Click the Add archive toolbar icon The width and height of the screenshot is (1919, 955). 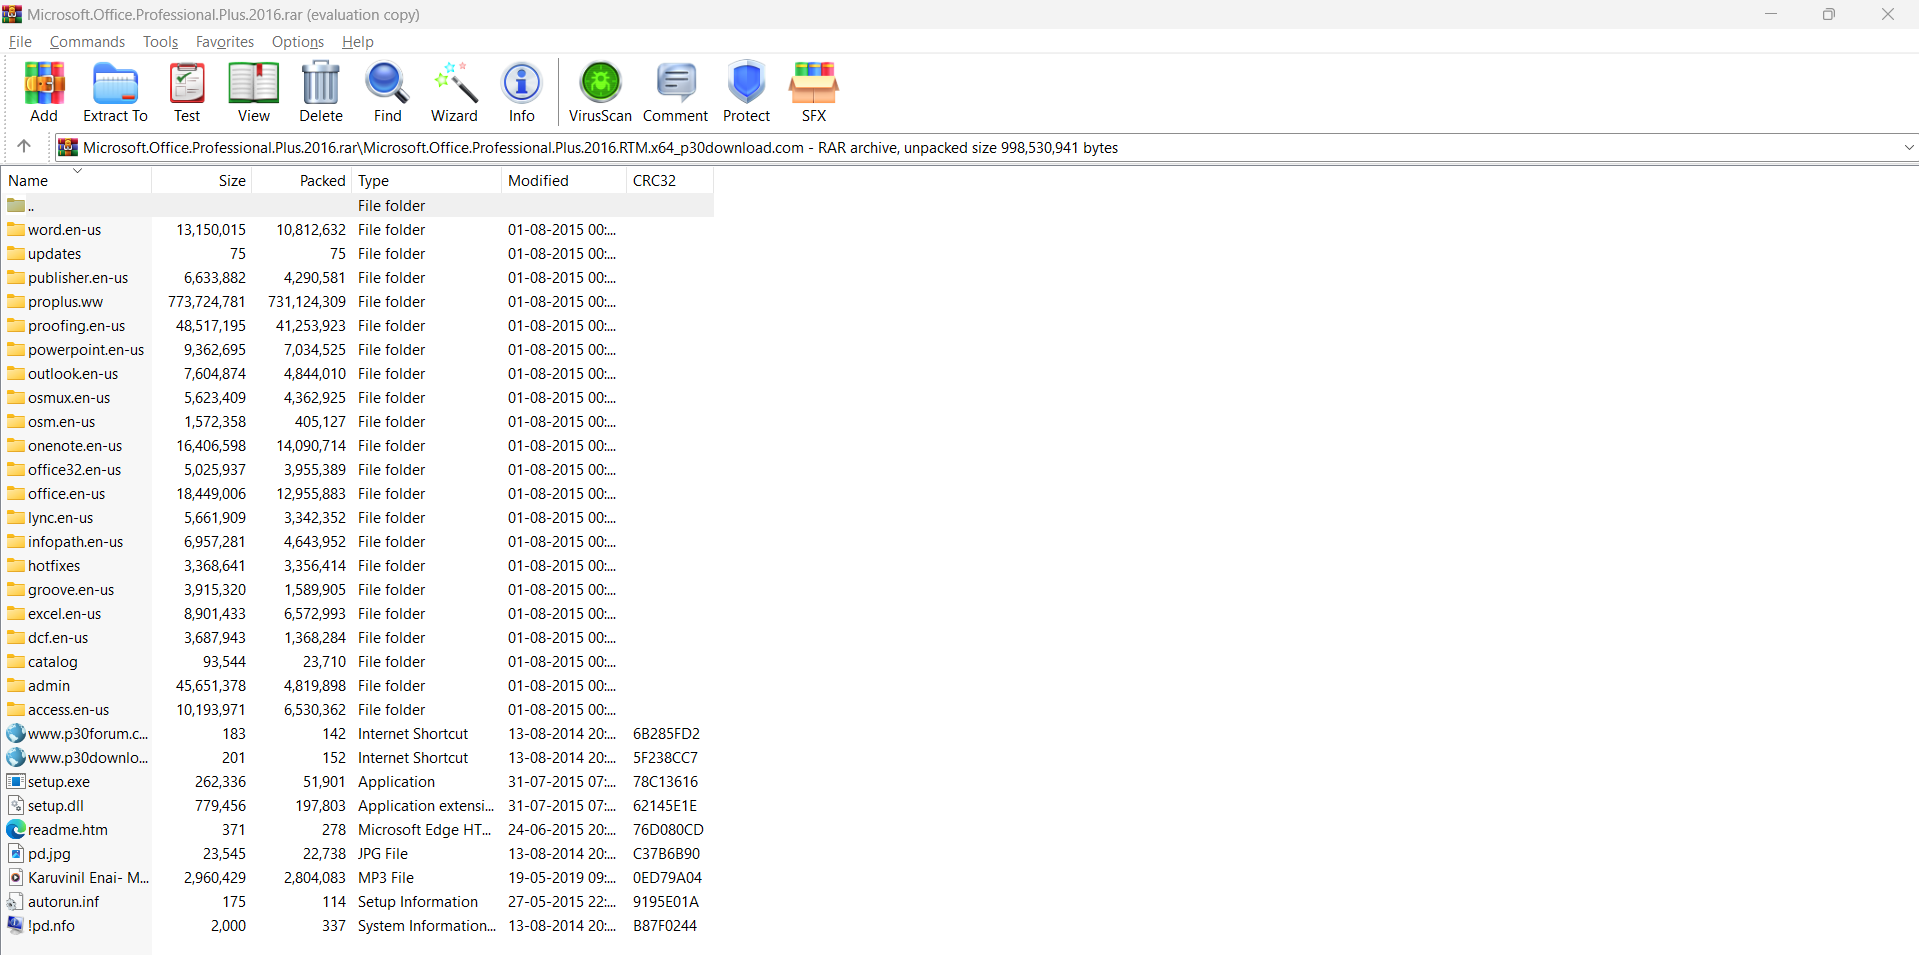pyautogui.click(x=44, y=91)
